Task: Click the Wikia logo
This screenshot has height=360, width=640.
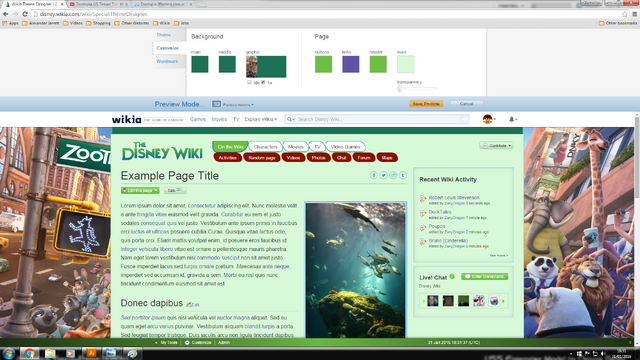Action: point(127,119)
